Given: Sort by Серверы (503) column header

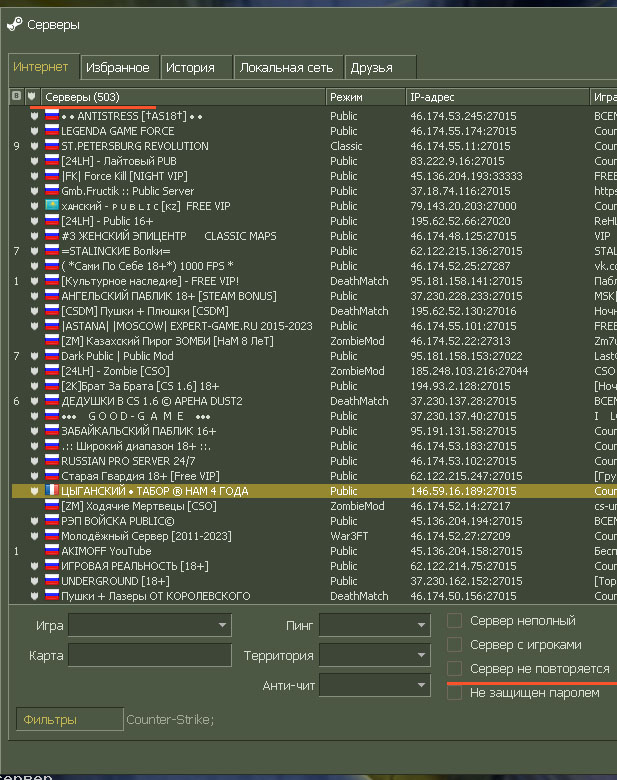Looking at the screenshot, I should (x=183, y=97).
